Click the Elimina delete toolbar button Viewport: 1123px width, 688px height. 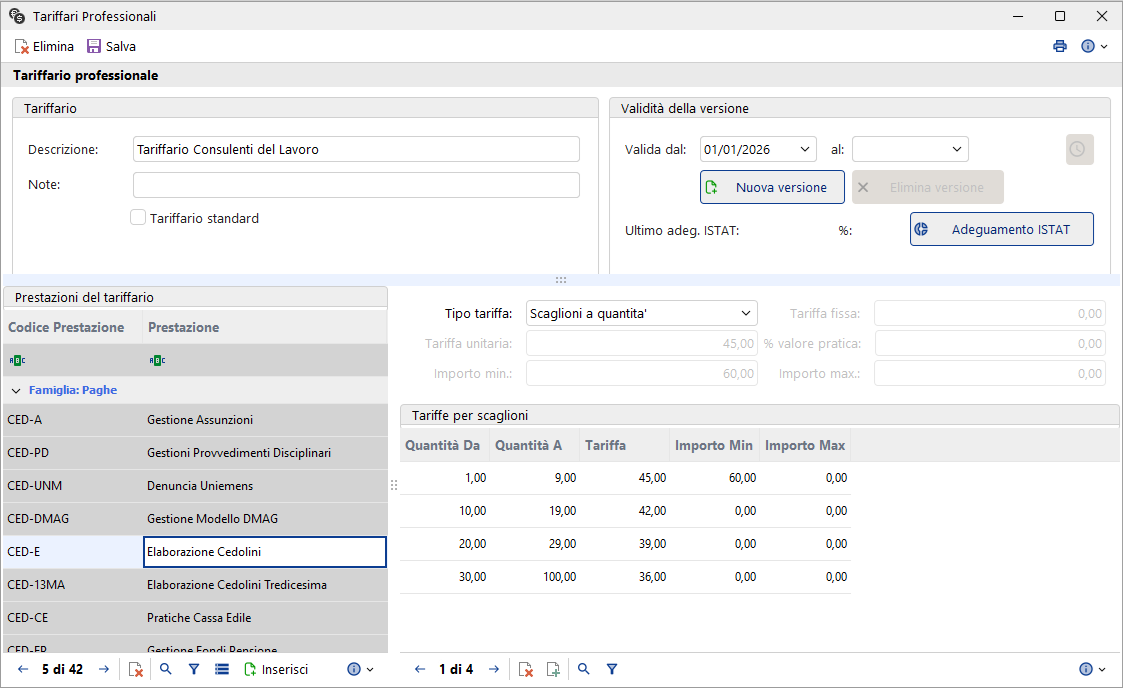44,47
